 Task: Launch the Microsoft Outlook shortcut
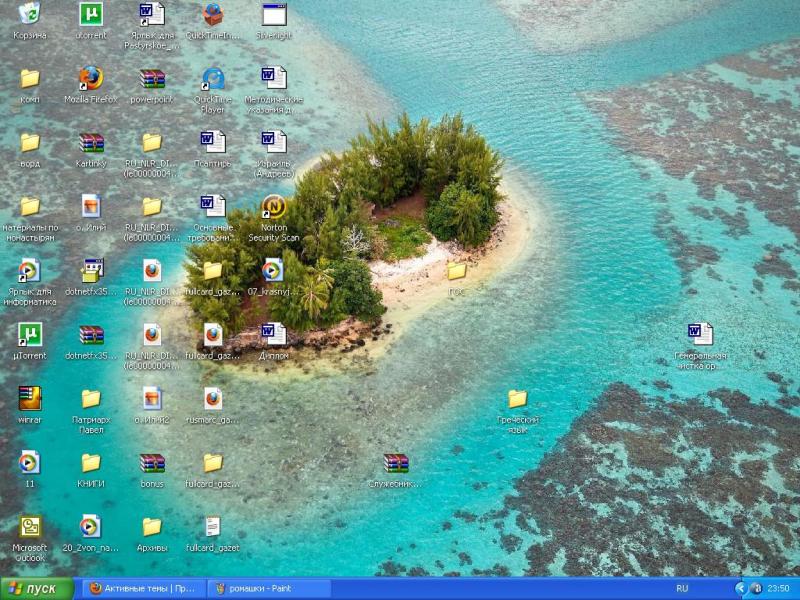(30, 527)
